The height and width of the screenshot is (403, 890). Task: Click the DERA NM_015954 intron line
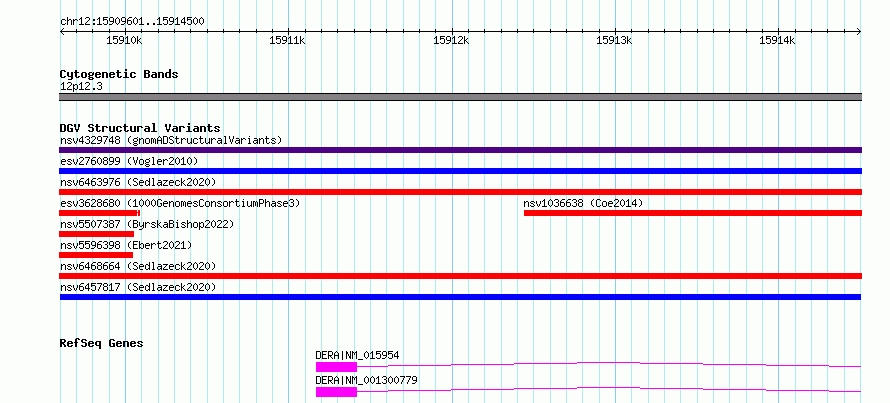[609, 364]
